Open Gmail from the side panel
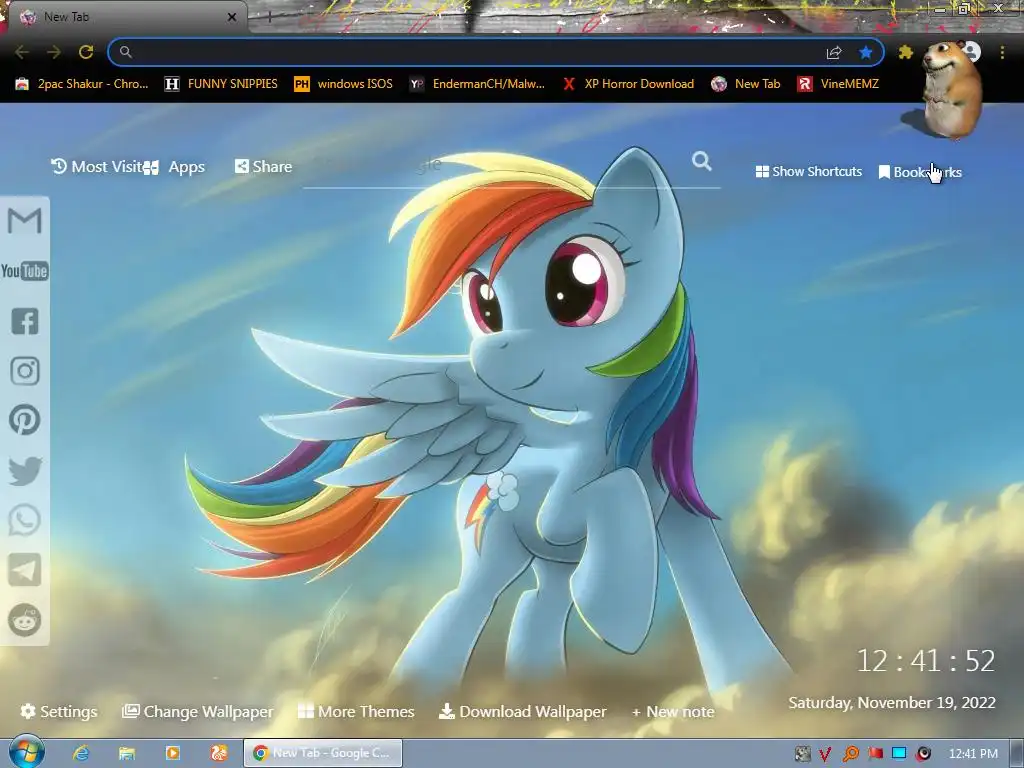Image resolution: width=1024 pixels, height=768 pixels. pyautogui.click(x=25, y=221)
